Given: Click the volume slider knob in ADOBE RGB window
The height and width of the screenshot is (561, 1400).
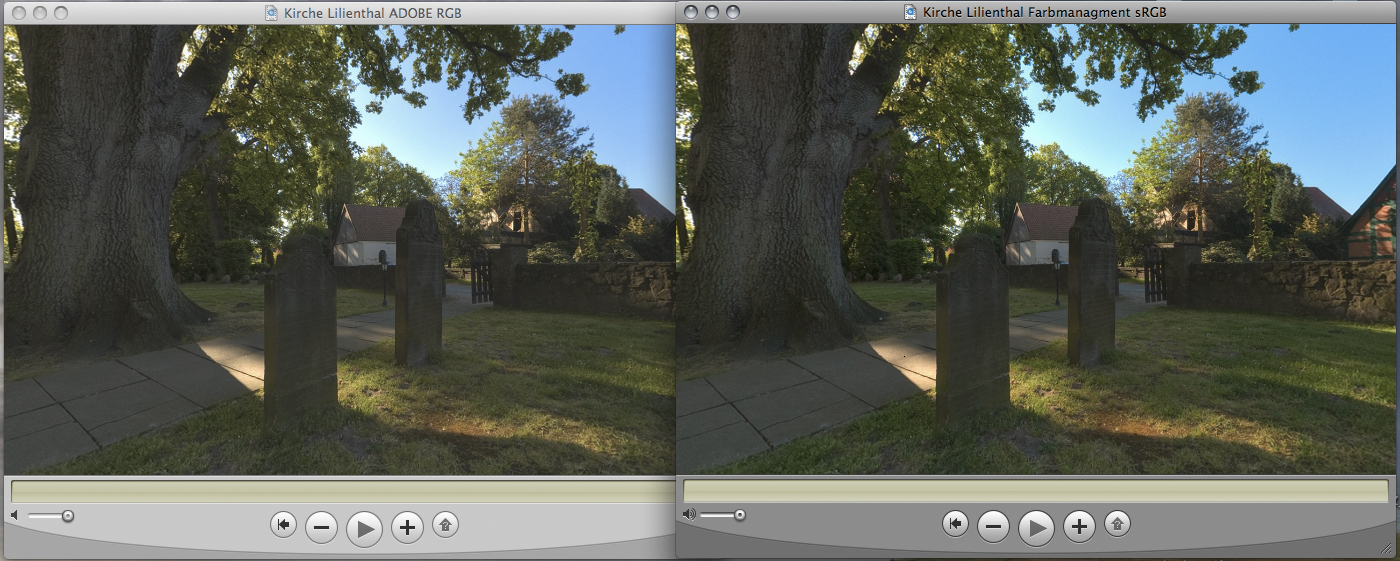Looking at the screenshot, I should click(x=67, y=516).
